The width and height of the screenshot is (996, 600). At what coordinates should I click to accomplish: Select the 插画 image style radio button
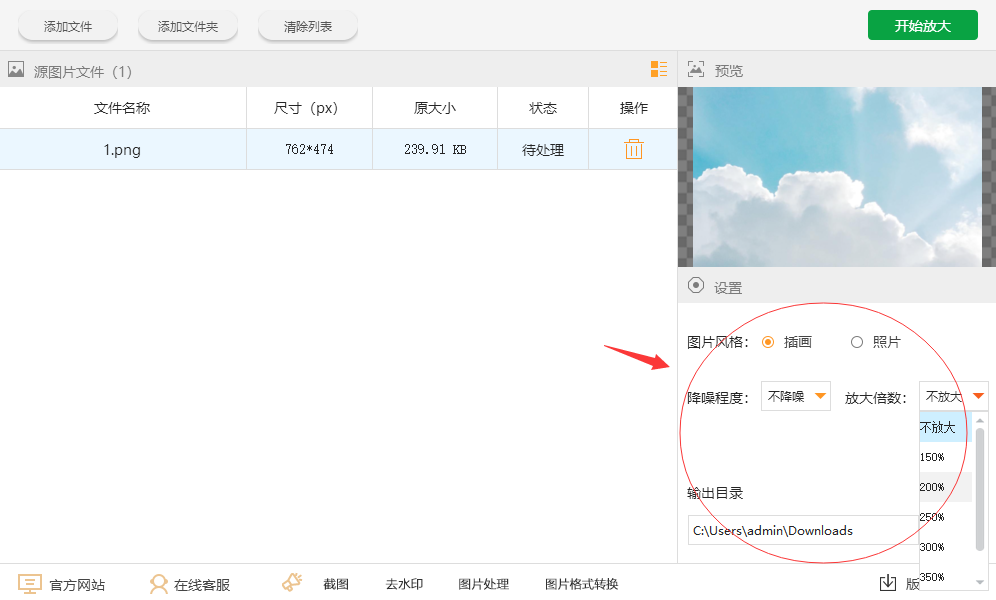click(x=768, y=342)
